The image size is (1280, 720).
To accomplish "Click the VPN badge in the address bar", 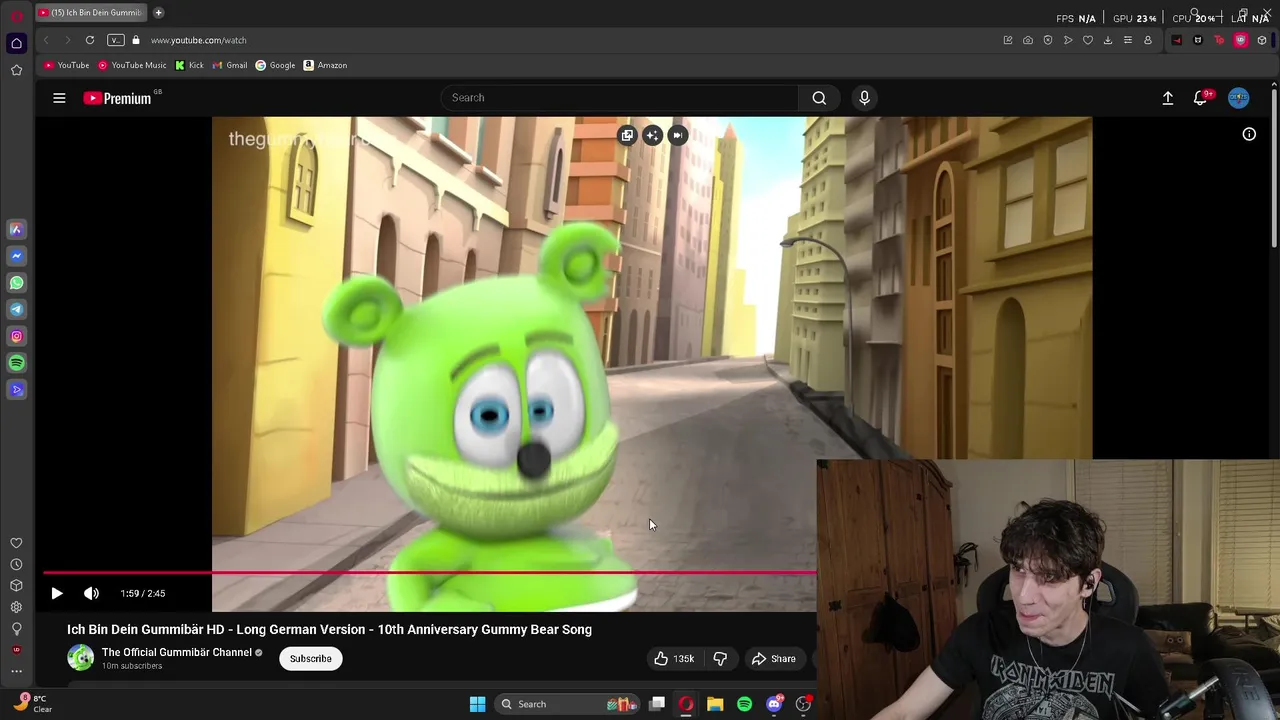I will 116,40.
